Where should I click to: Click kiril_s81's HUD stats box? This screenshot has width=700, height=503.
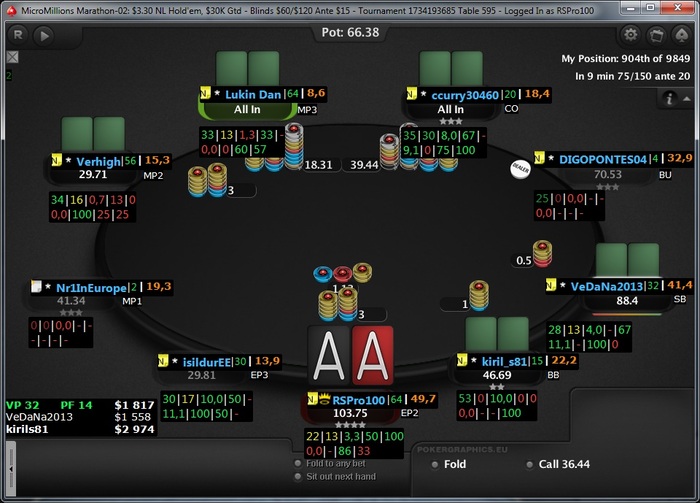coord(497,406)
